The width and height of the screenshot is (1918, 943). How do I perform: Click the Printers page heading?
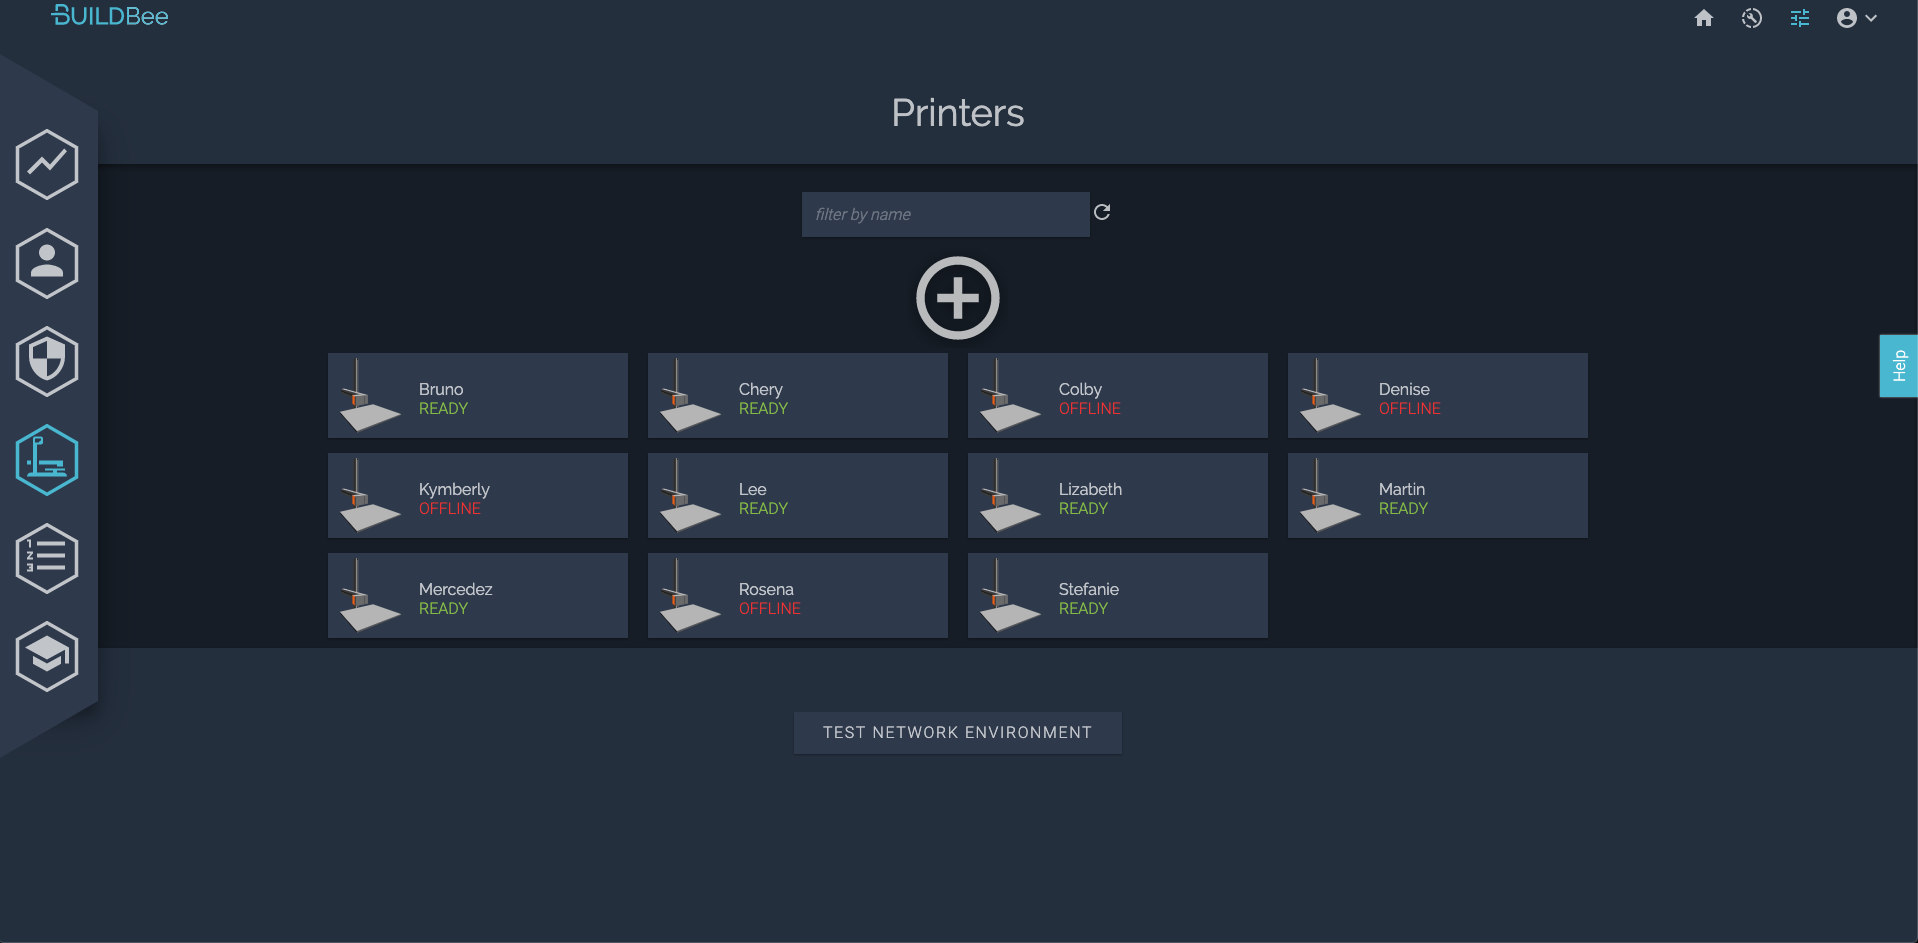[x=958, y=113]
